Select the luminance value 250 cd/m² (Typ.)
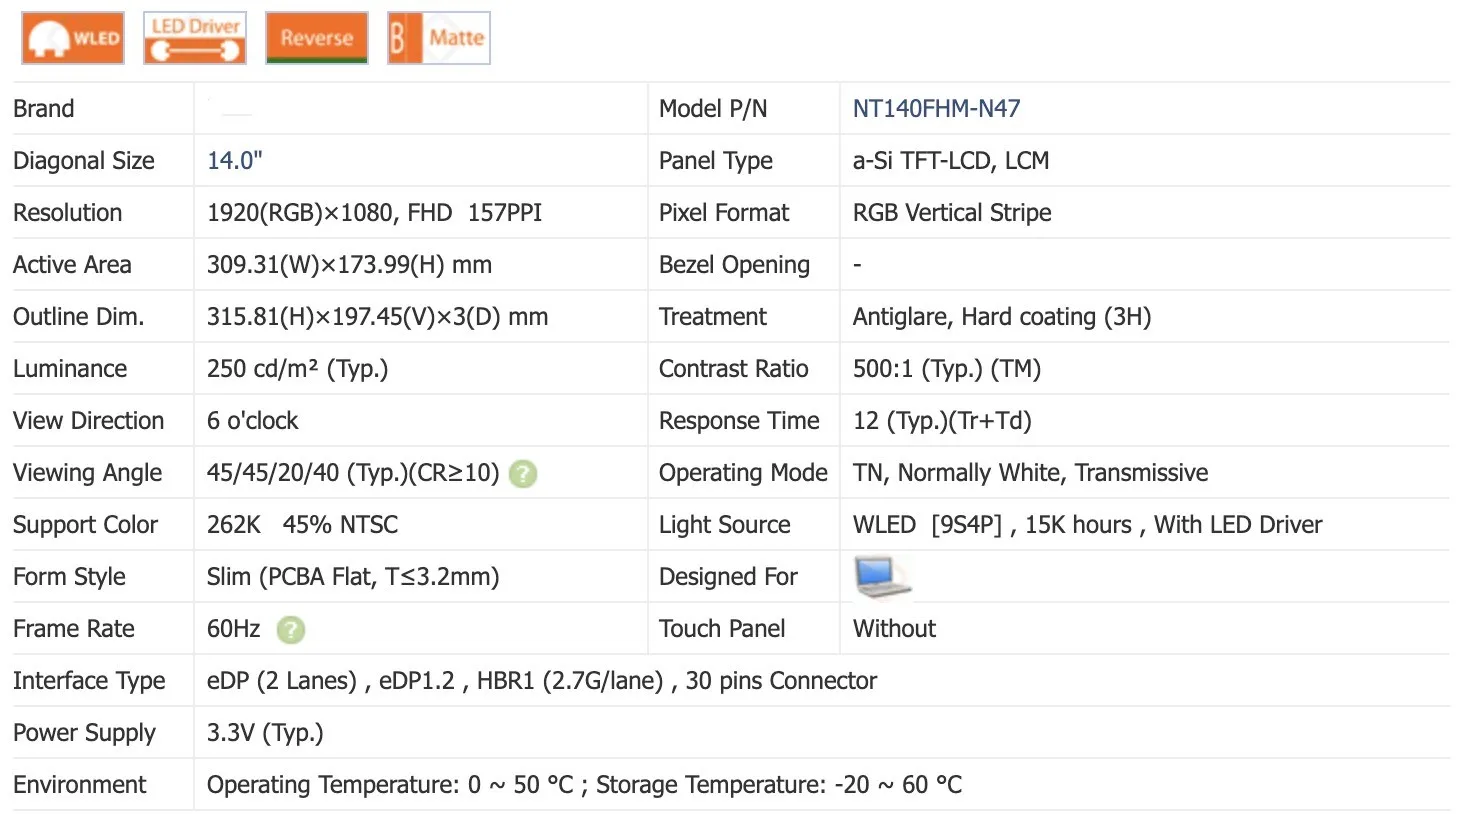This screenshot has height=814, width=1464. tap(297, 369)
